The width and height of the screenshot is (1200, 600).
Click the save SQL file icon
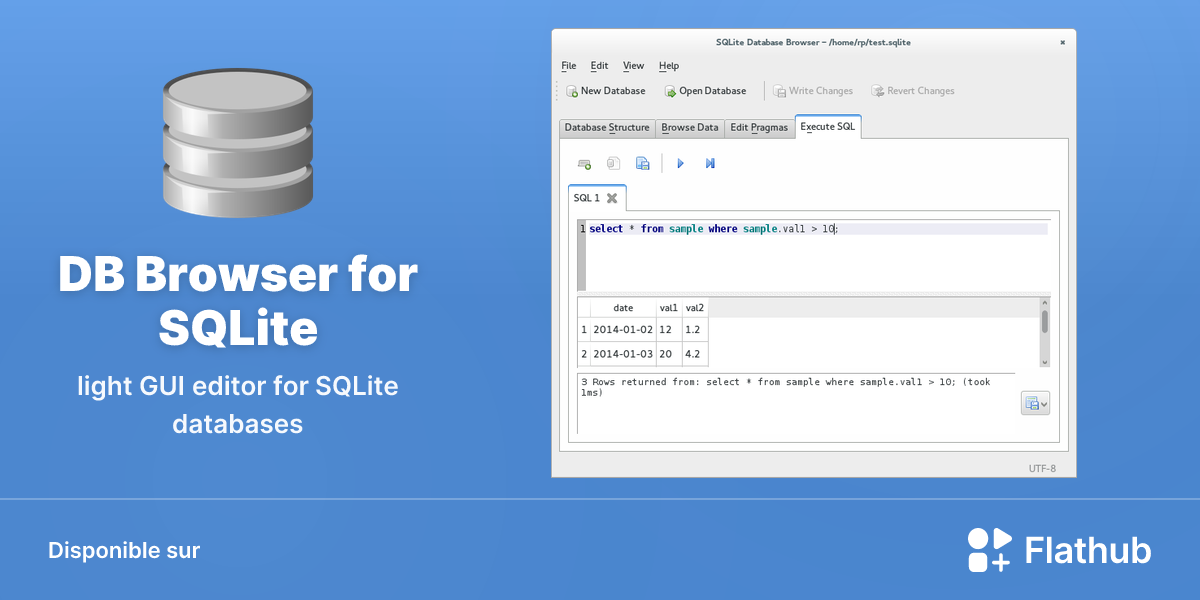(x=643, y=163)
